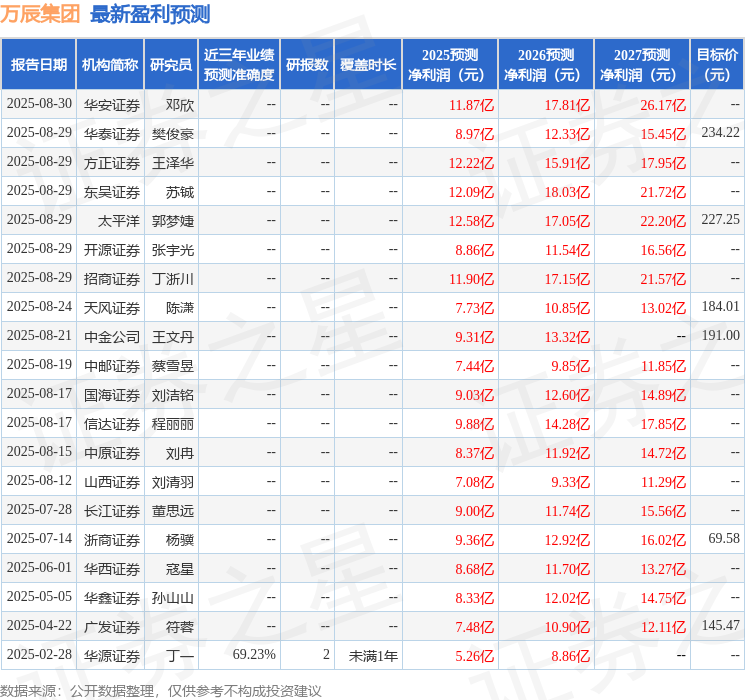Viewport: 745px width, 700px height.
Task: Select the 2027预测净利润 column header
Action: tap(642, 65)
